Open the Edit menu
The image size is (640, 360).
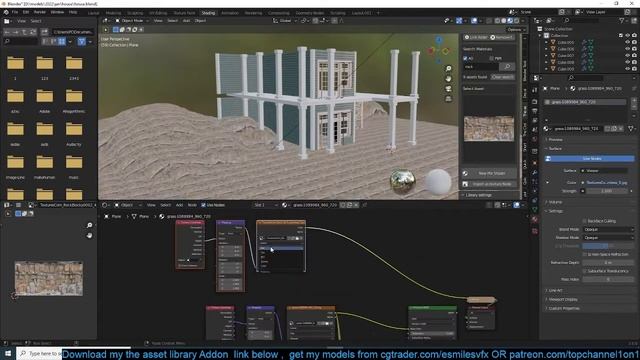tap(26, 12)
